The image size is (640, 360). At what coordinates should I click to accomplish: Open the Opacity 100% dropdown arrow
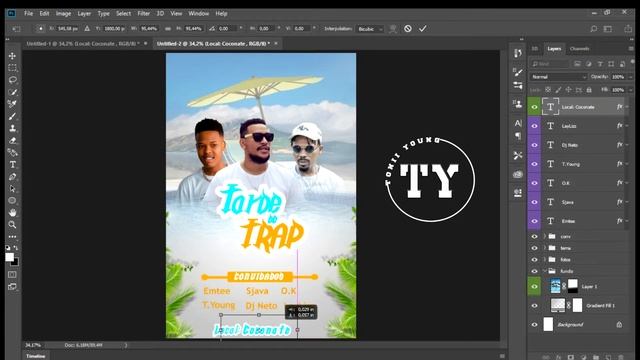click(x=630, y=77)
